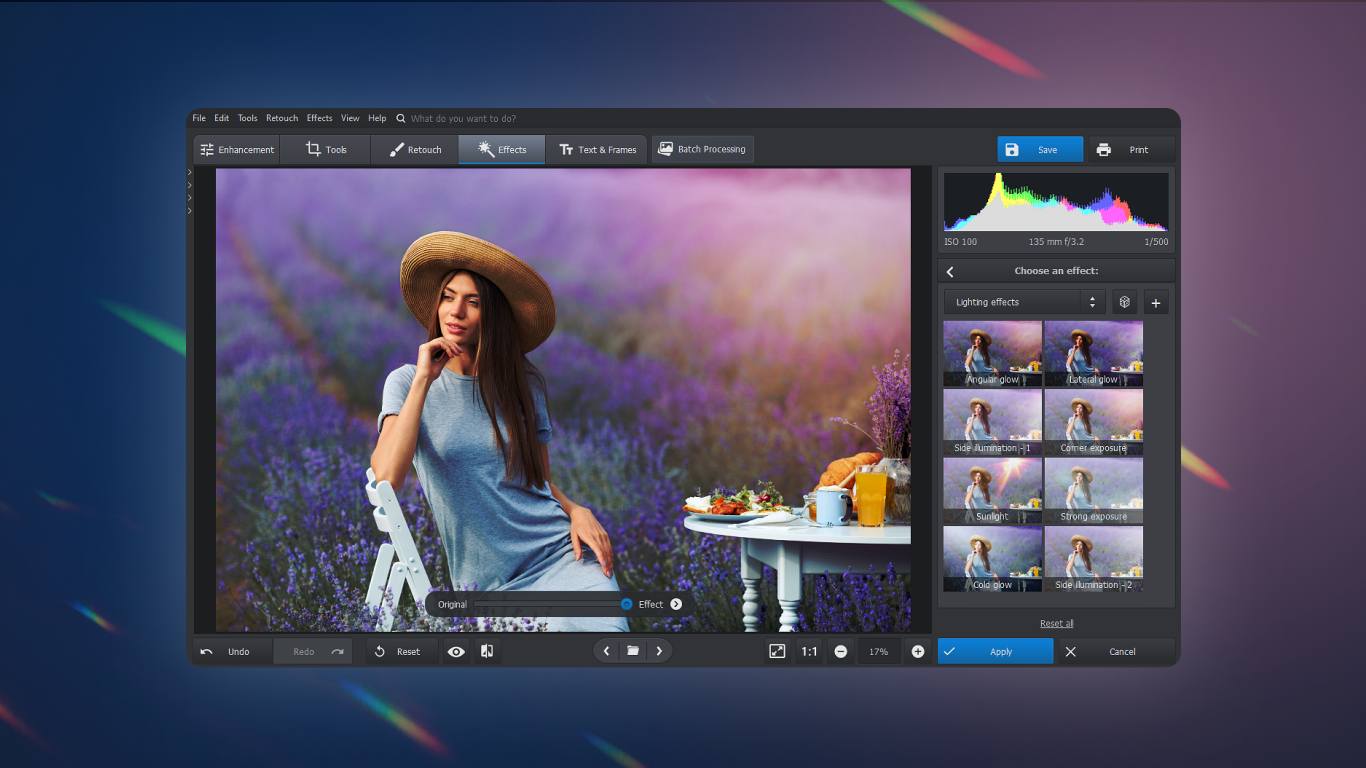Click the Reset all link
Image resolution: width=1366 pixels, height=768 pixels.
pos(1056,623)
